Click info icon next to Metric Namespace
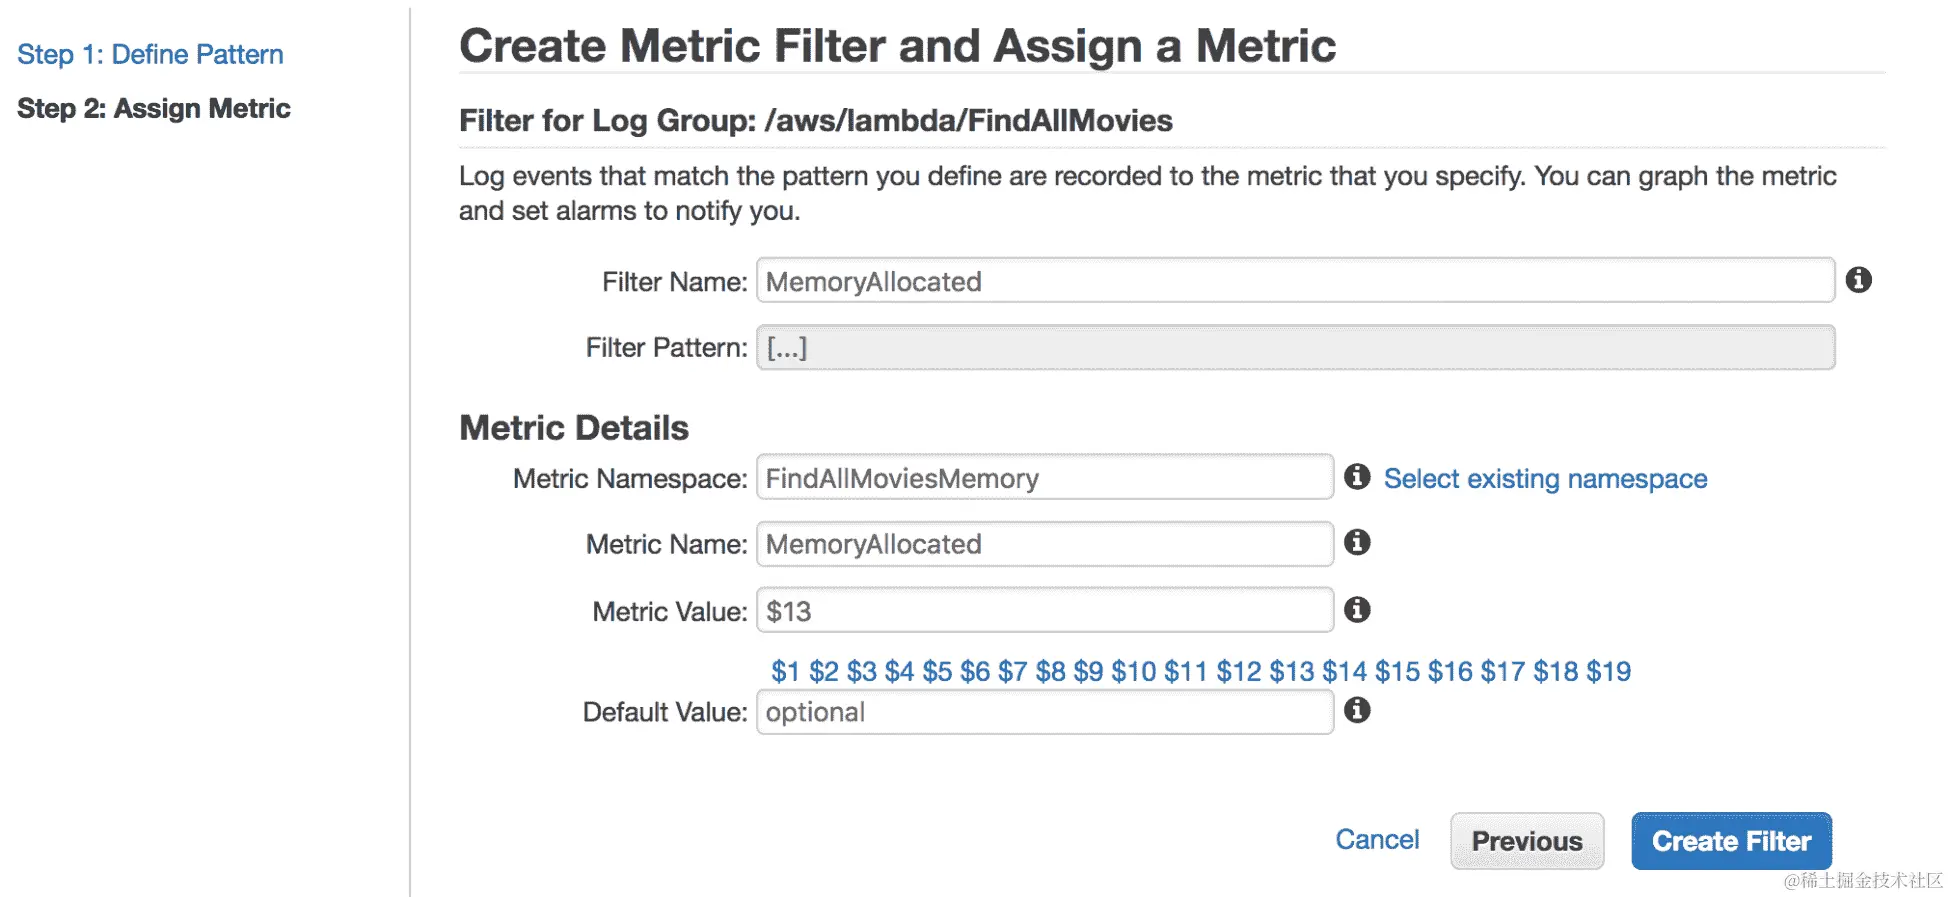1950x897 pixels. [1356, 477]
